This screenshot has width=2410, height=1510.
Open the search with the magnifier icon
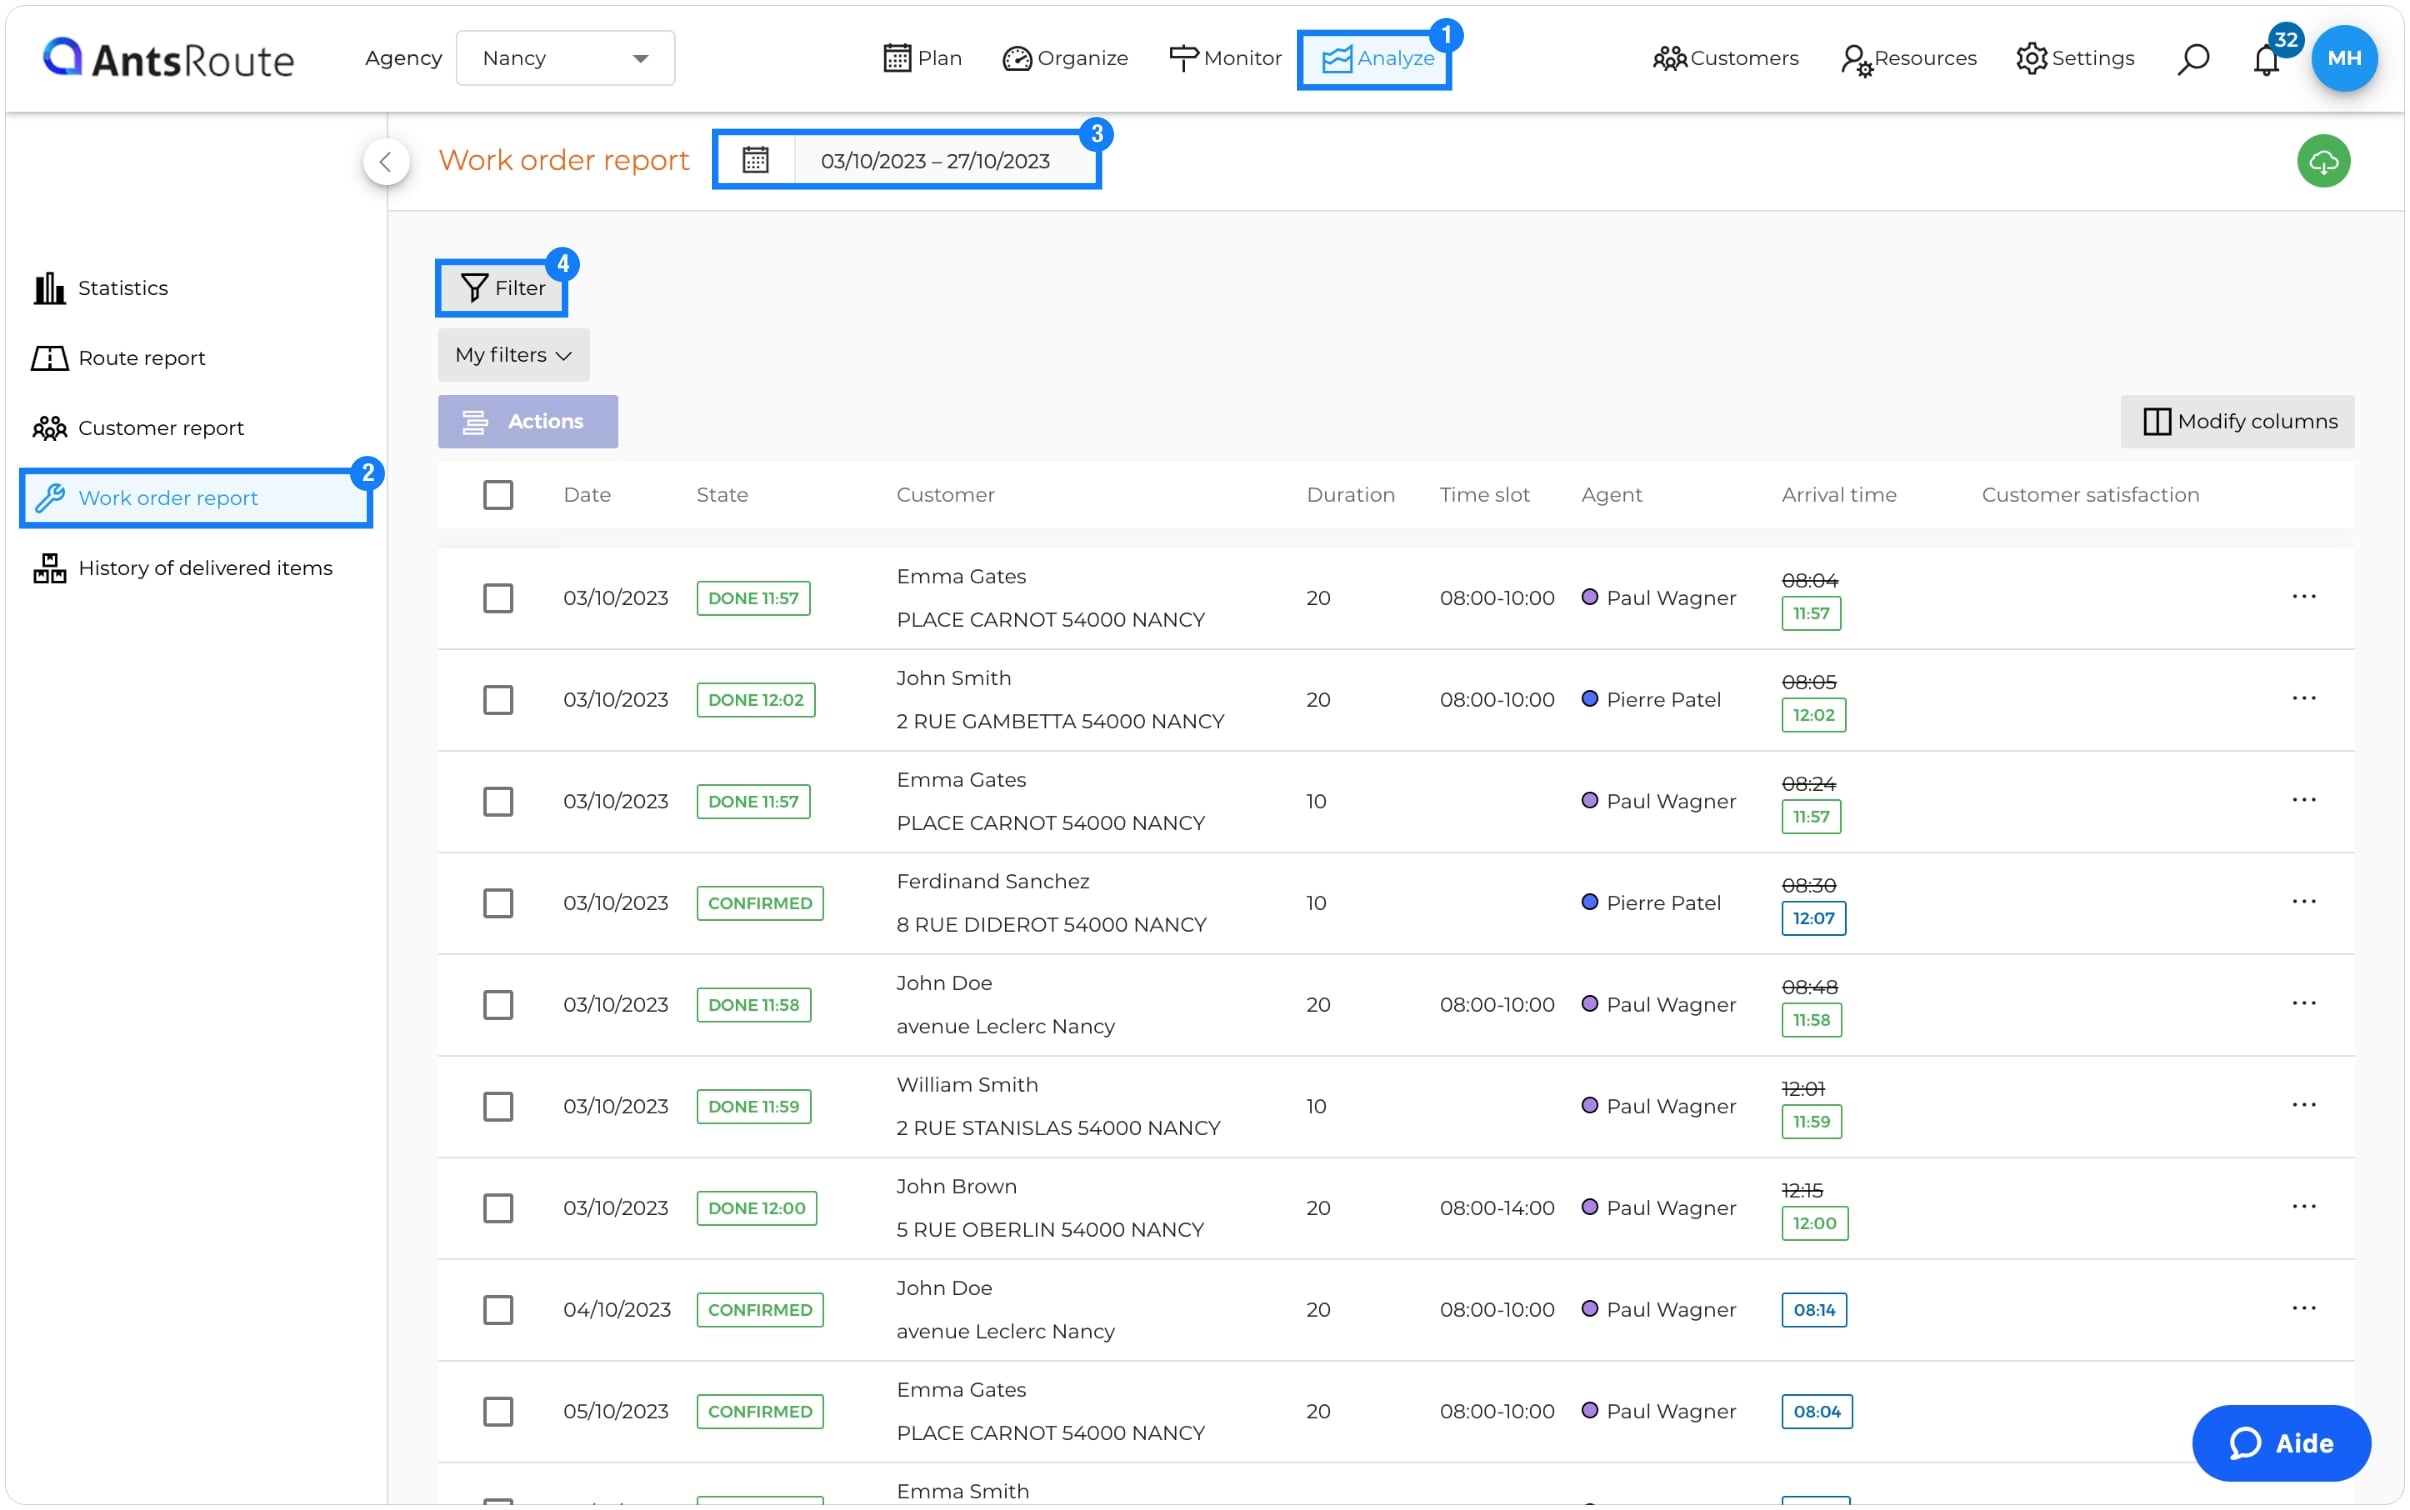(x=2192, y=58)
